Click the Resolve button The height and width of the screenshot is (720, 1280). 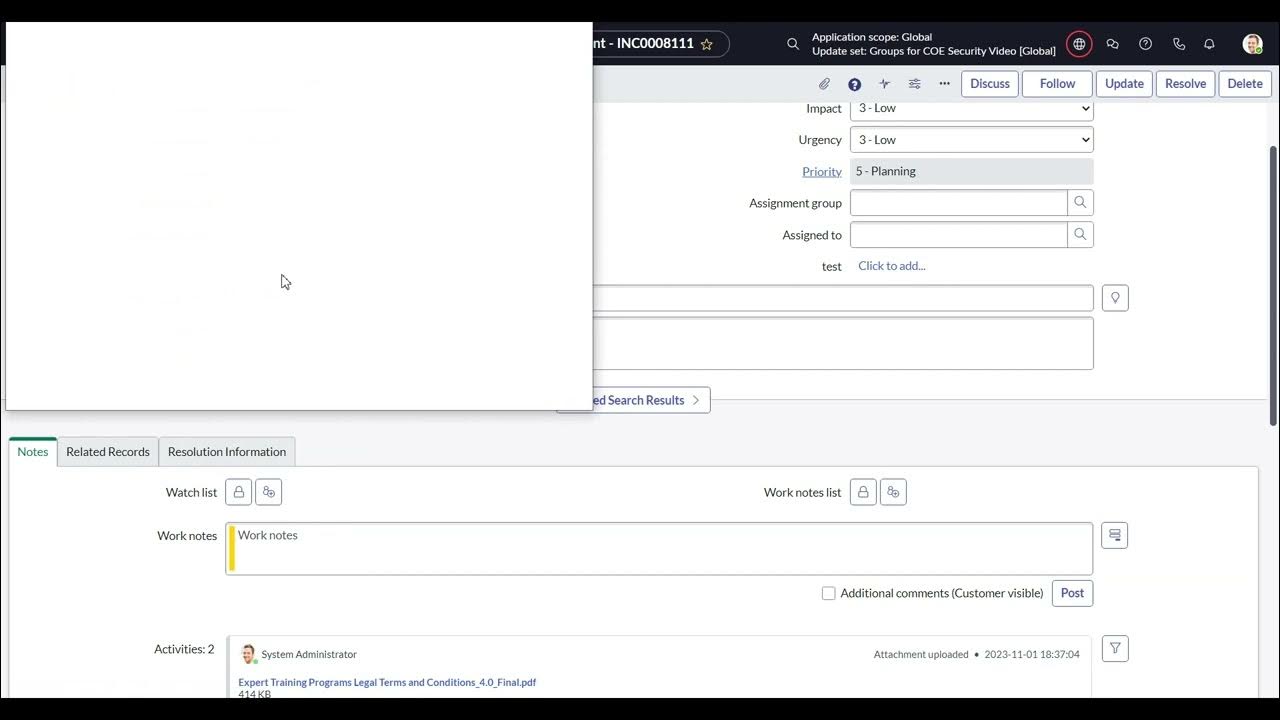[1185, 84]
